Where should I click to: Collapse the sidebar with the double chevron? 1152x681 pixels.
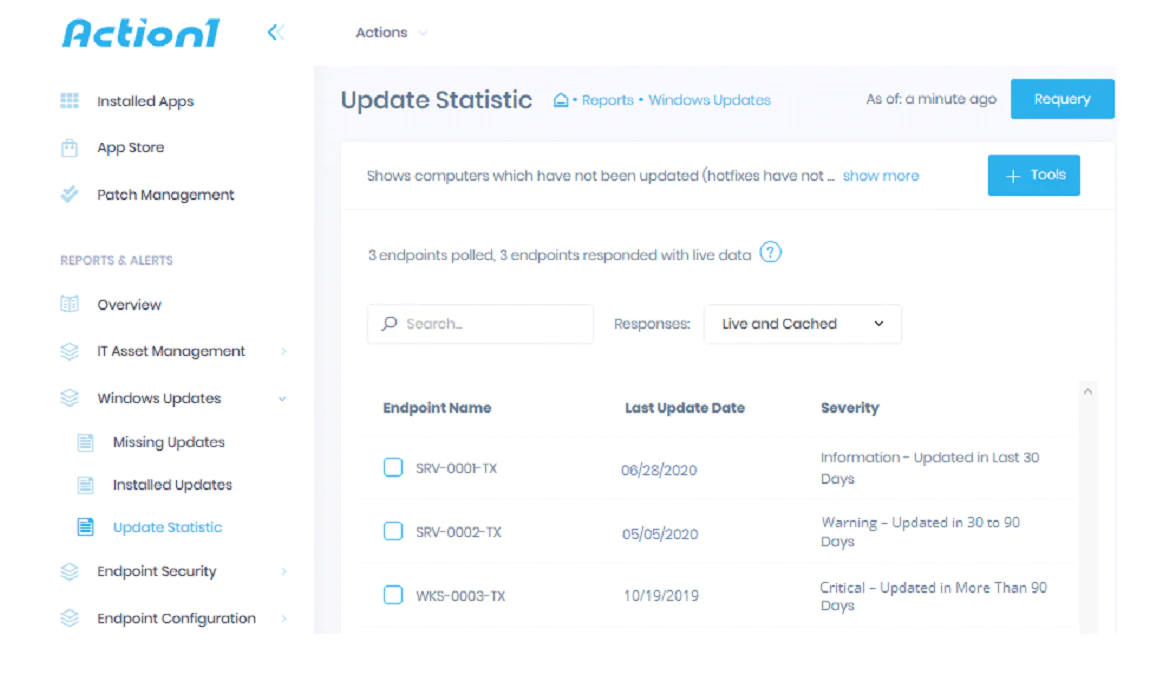pyautogui.click(x=276, y=31)
